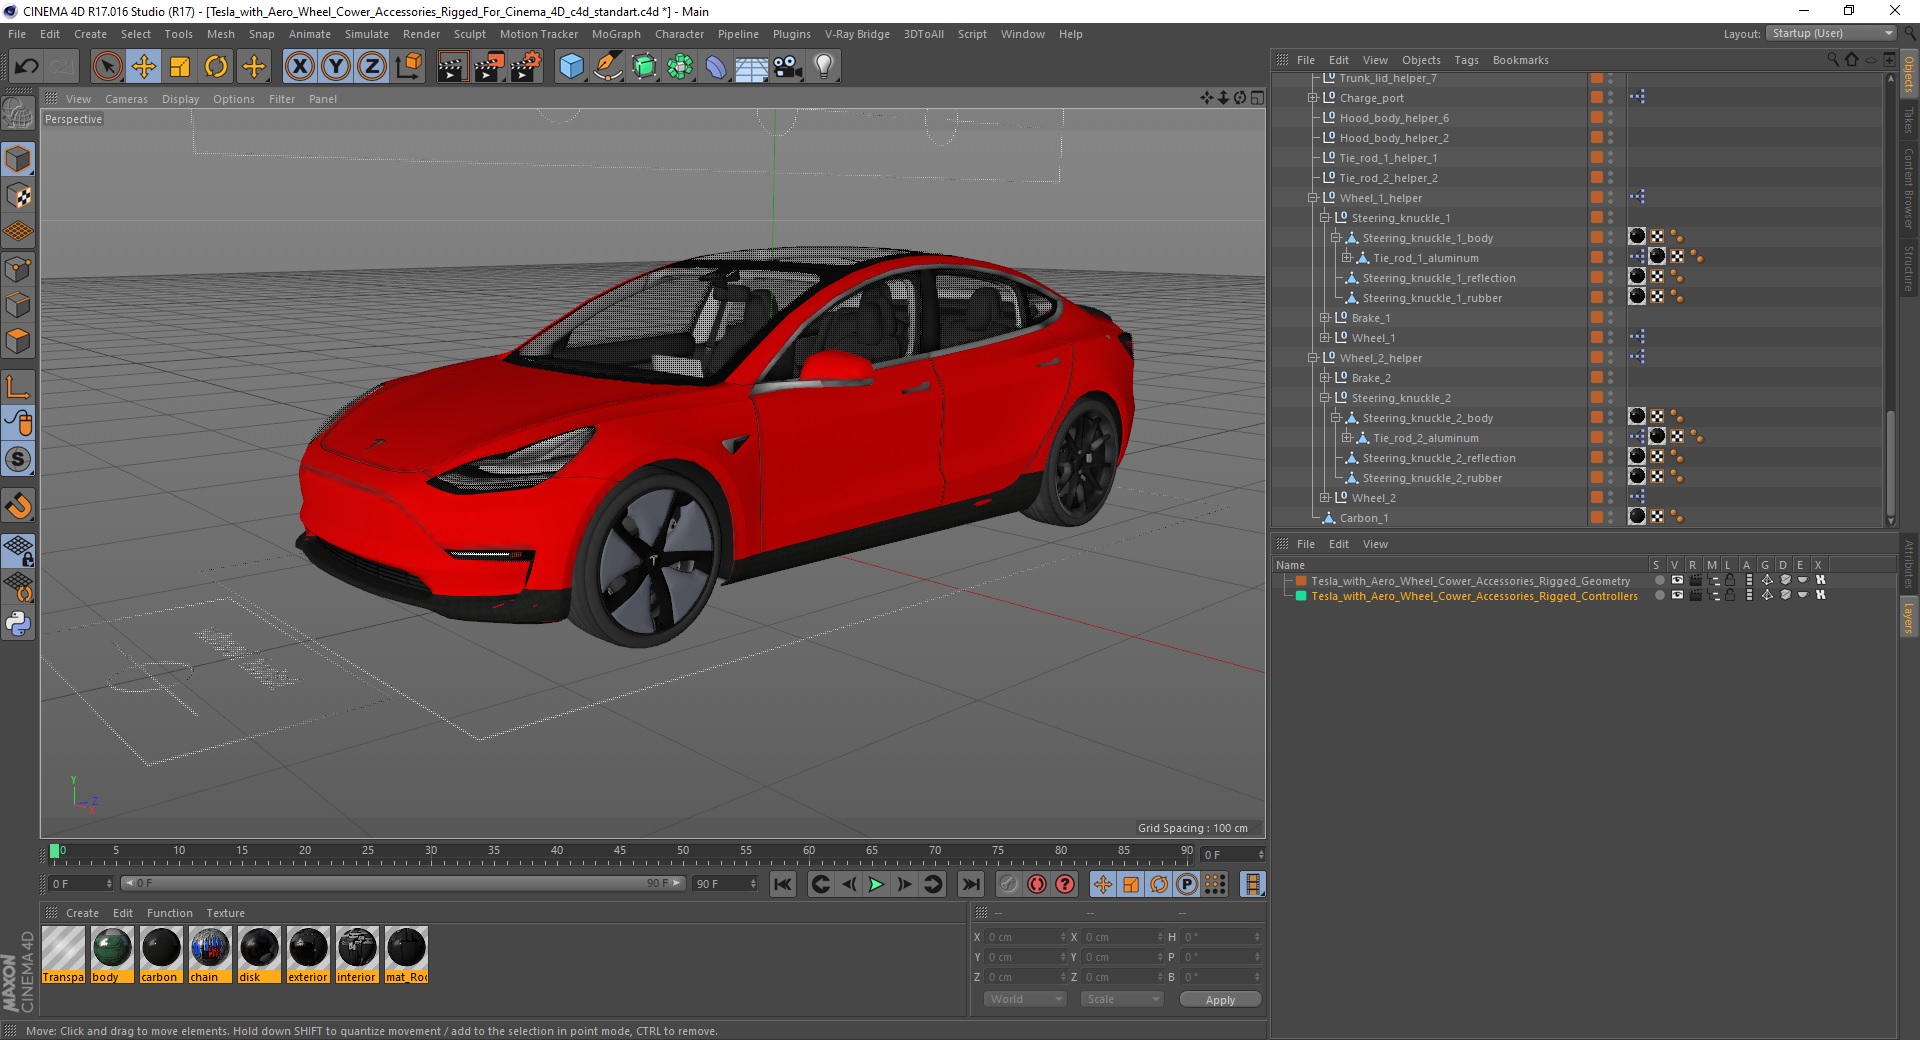1920x1040 pixels.
Task: Collapse the Wheel_1_helper tree node
Action: pyautogui.click(x=1312, y=198)
